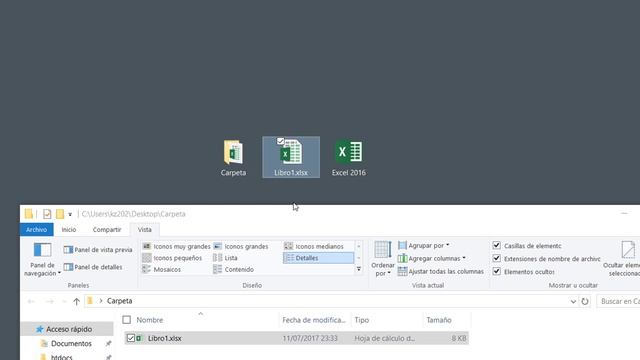Toggle the select-all checkbox in header

(127, 320)
